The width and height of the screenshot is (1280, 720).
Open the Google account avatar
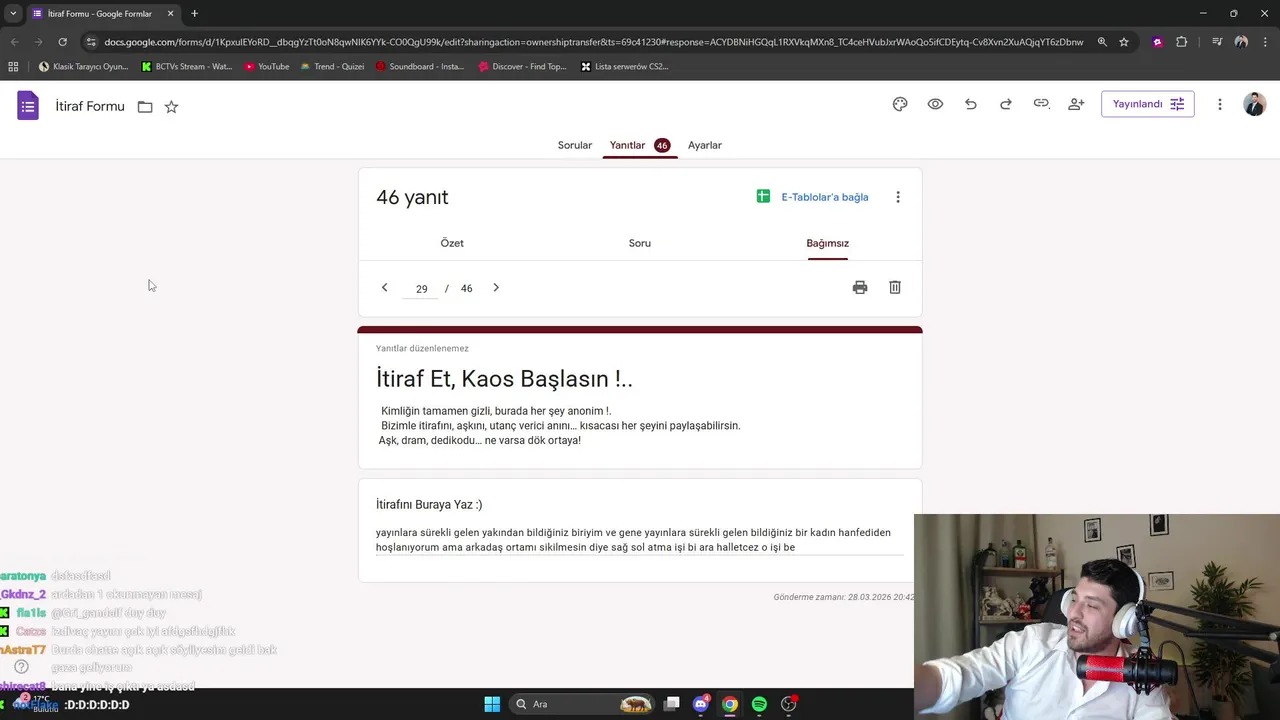(x=1254, y=104)
